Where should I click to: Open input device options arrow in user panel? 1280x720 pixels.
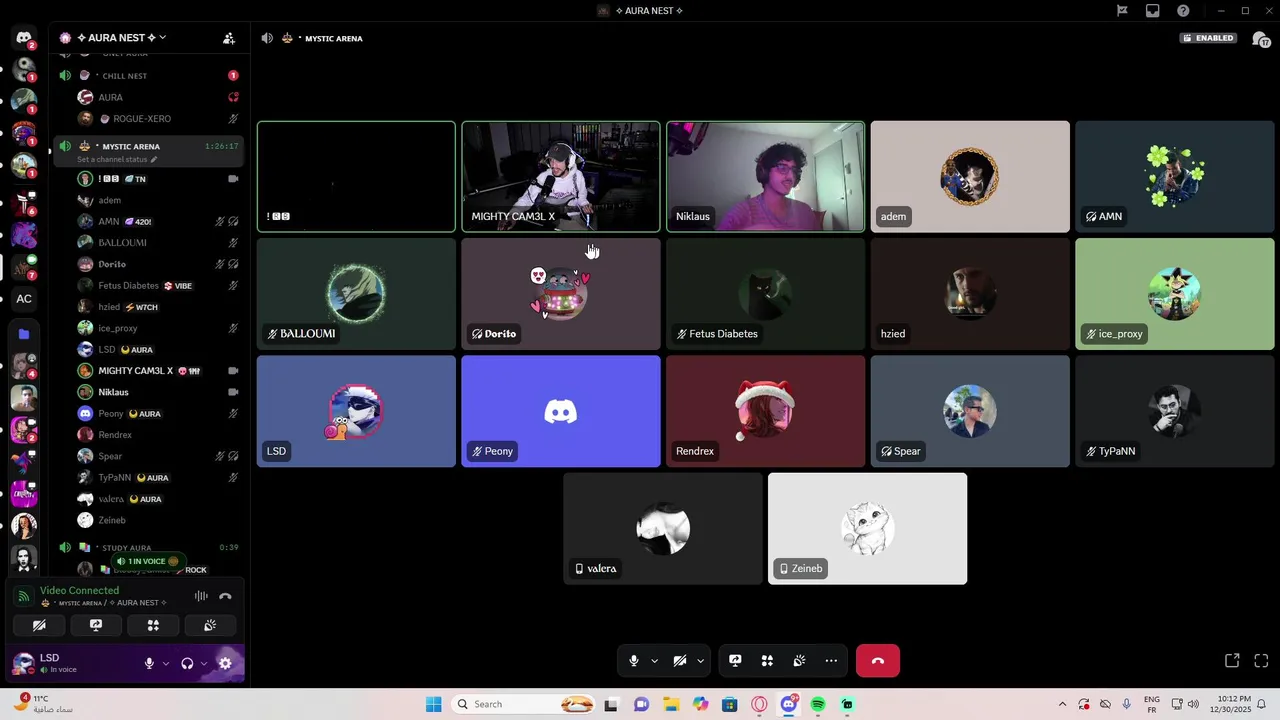point(166,663)
